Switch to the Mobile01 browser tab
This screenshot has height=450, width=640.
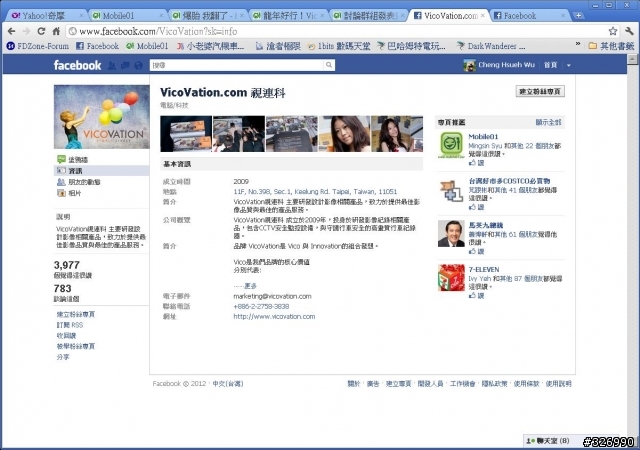point(126,16)
